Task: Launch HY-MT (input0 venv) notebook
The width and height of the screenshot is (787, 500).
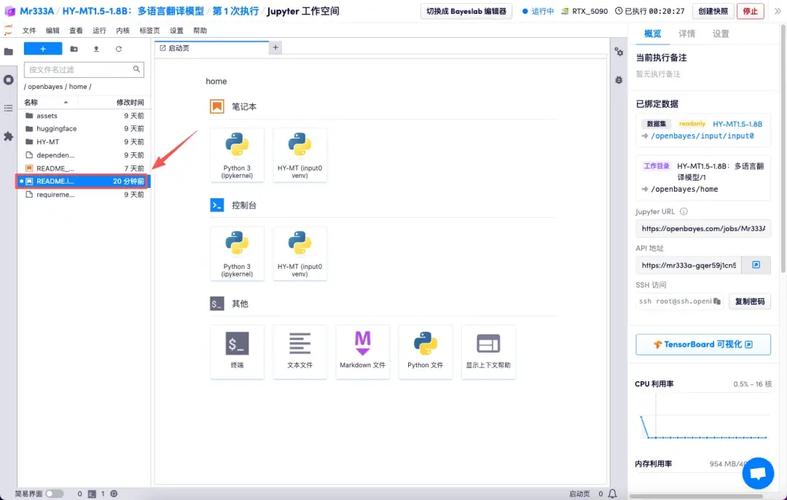Action: pyautogui.click(x=300, y=155)
